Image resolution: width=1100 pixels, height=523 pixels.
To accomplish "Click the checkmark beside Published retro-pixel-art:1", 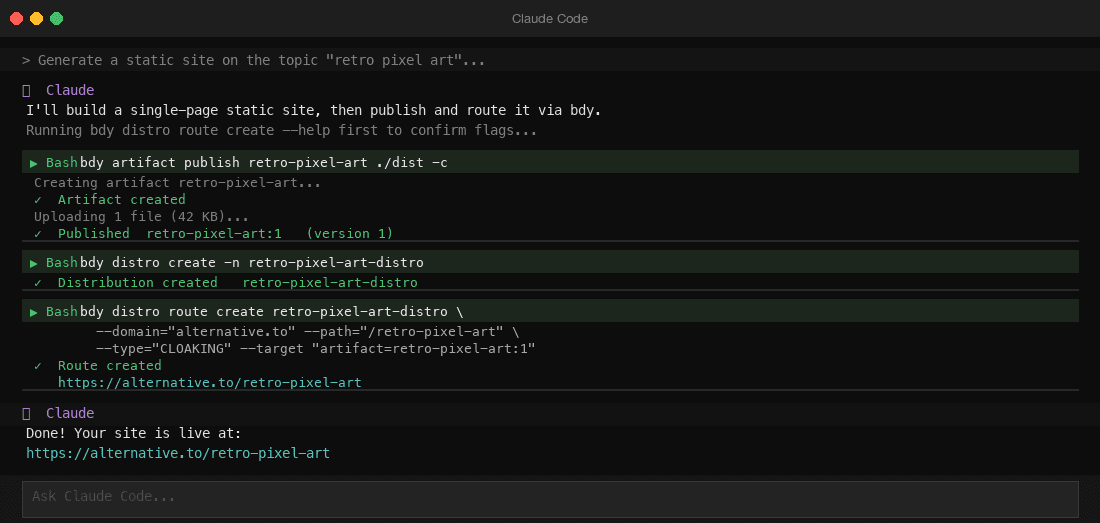I will [x=38, y=233].
